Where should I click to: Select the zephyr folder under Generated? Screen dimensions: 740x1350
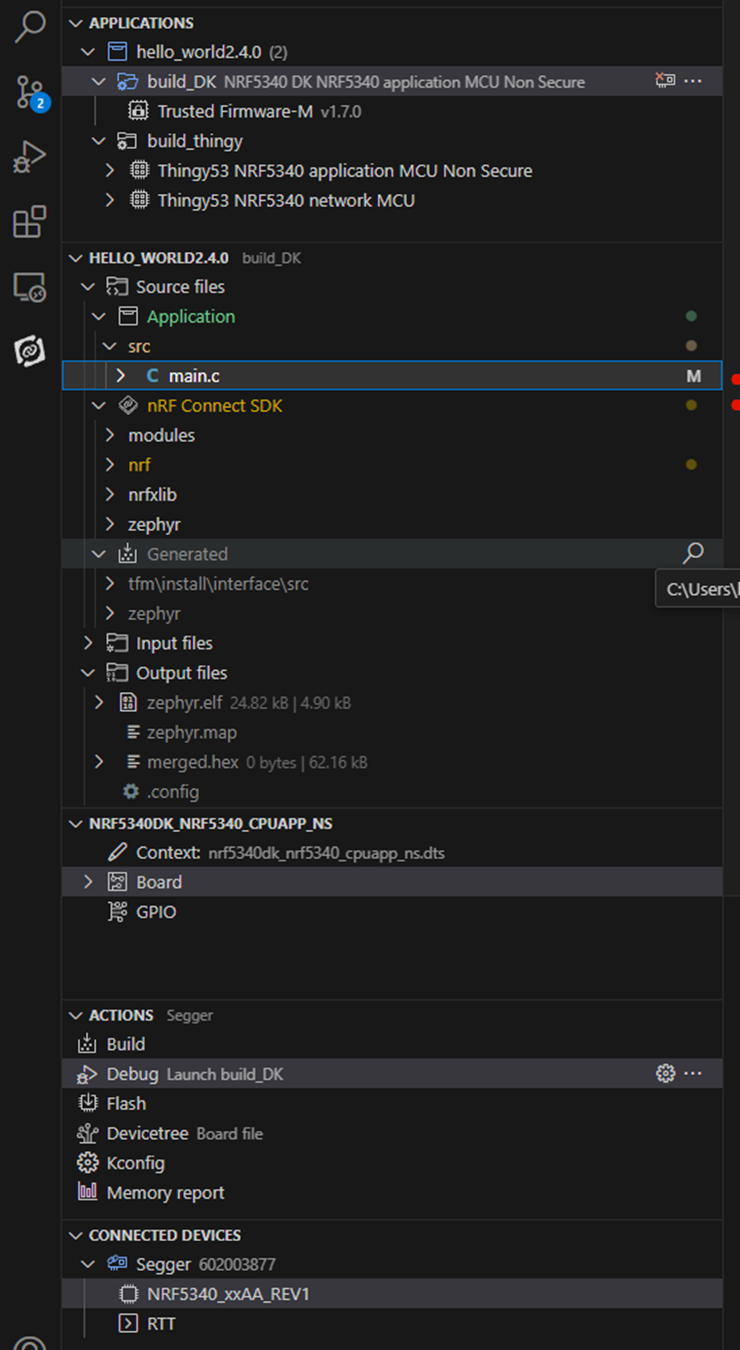point(392,614)
